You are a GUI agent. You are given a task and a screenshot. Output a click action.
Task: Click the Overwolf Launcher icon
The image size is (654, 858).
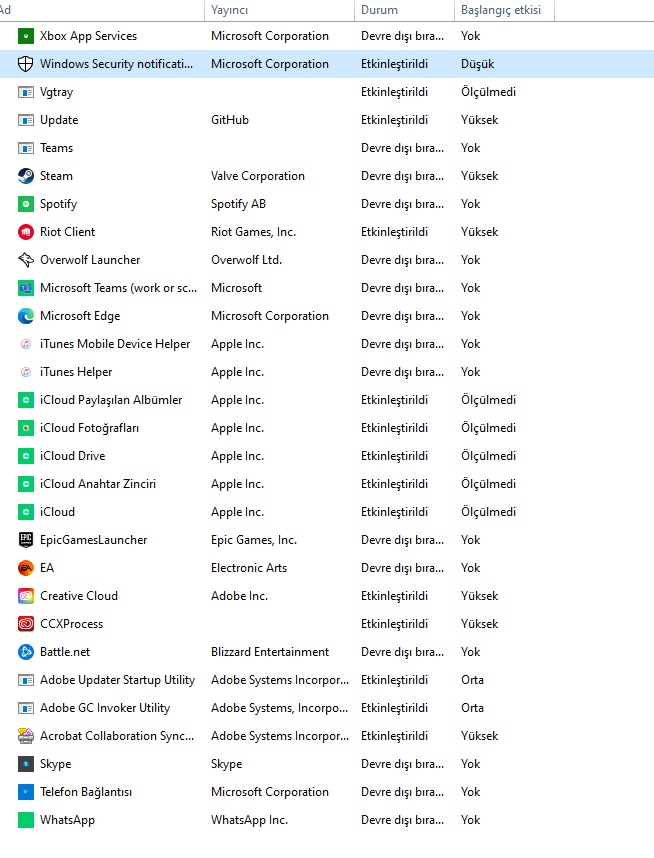click(x=26, y=260)
